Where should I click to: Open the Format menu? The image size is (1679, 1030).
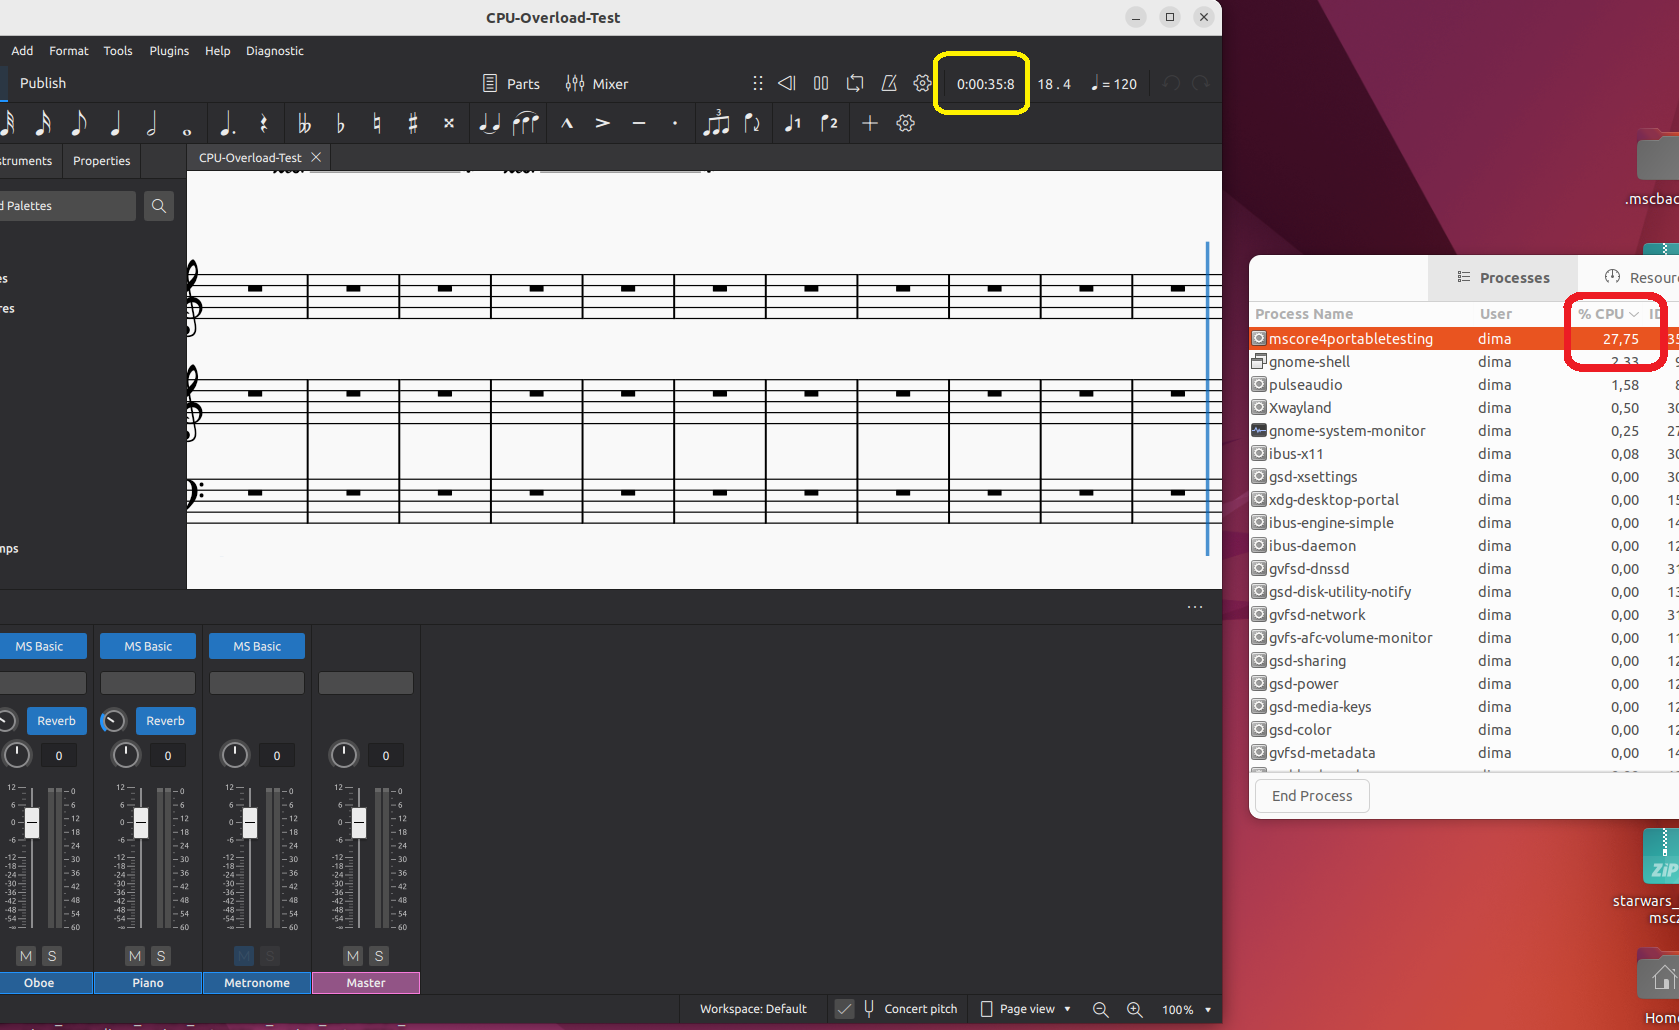(68, 51)
